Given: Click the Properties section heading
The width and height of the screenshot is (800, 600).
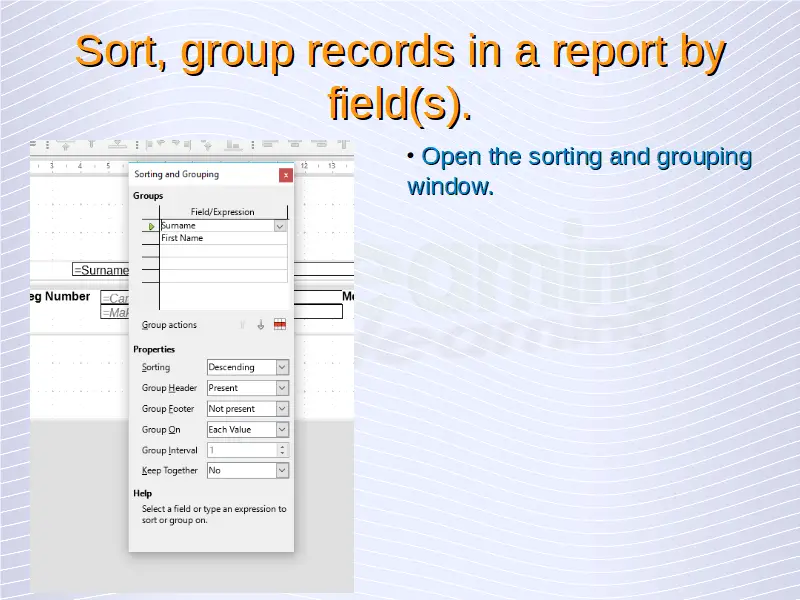Looking at the screenshot, I should click(154, 349).
